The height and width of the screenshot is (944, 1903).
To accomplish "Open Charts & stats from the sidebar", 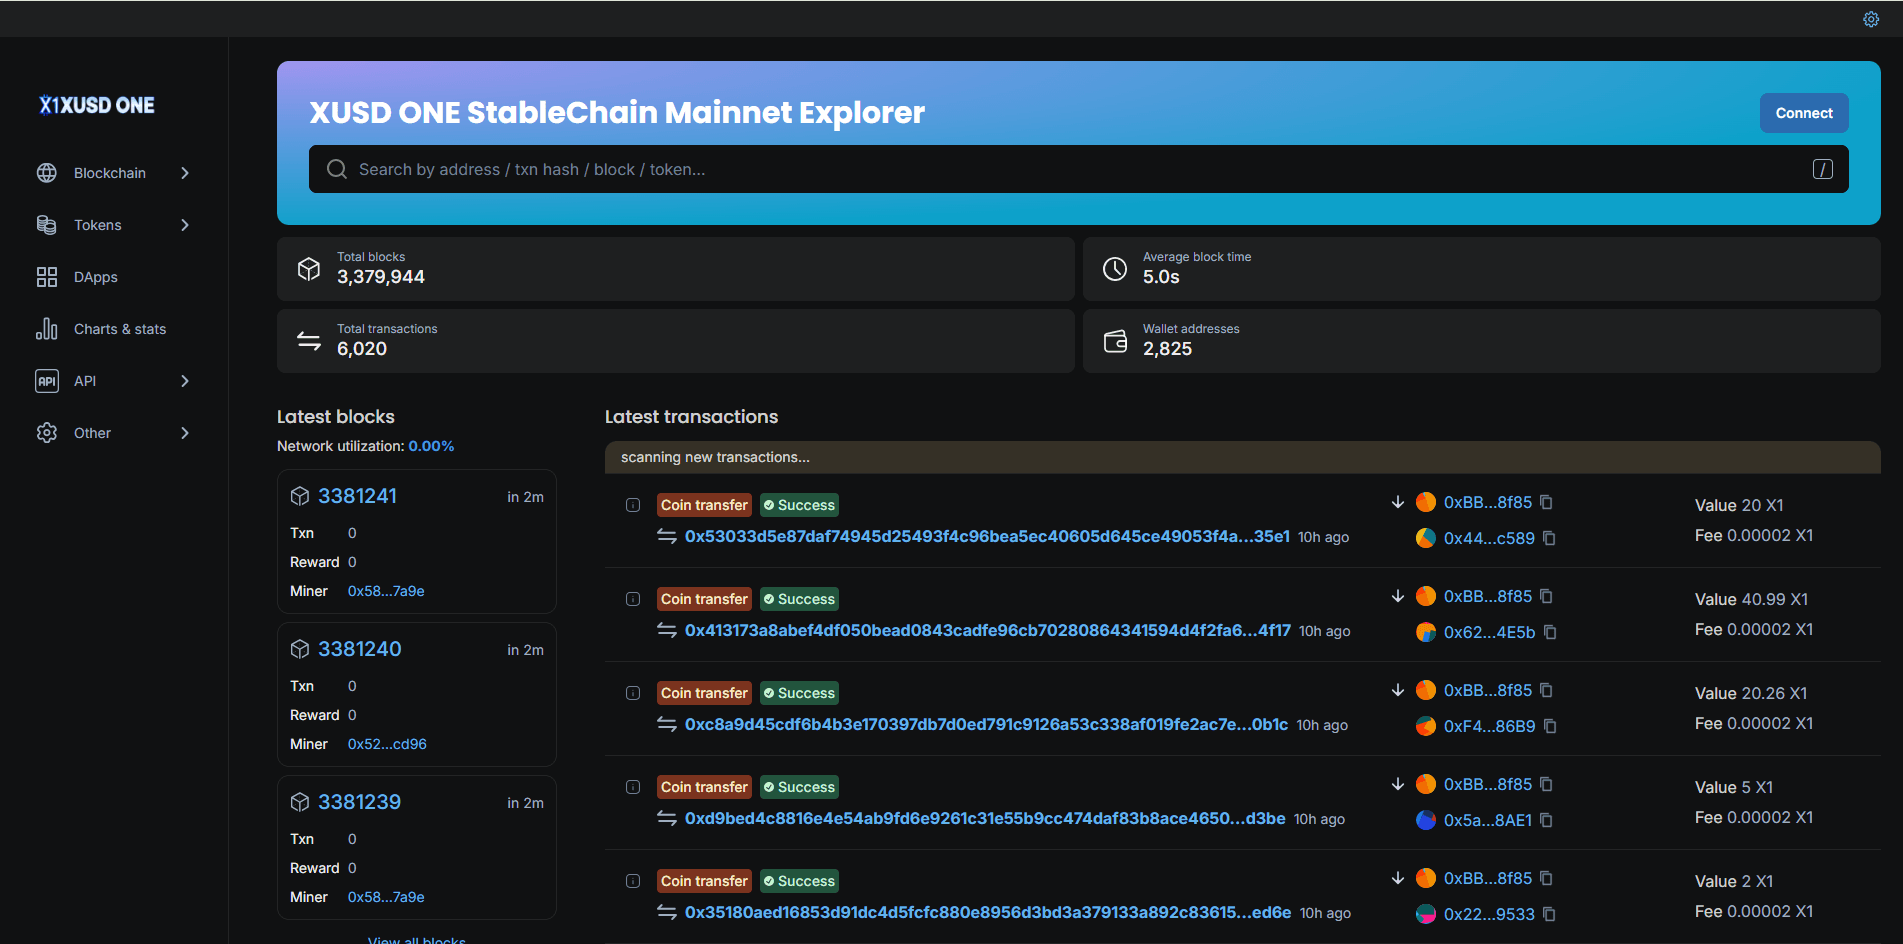I will point(120,328).
